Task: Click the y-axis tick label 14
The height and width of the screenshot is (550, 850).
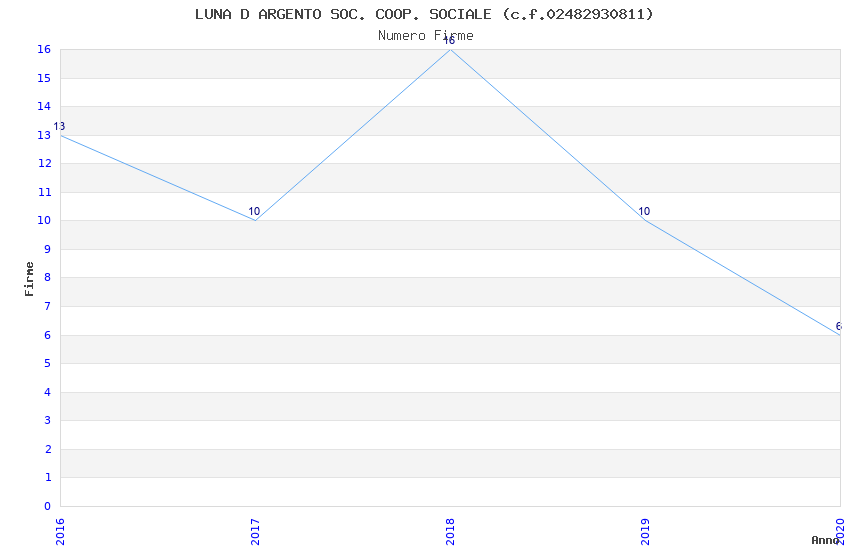Action: tap(44, 106)
